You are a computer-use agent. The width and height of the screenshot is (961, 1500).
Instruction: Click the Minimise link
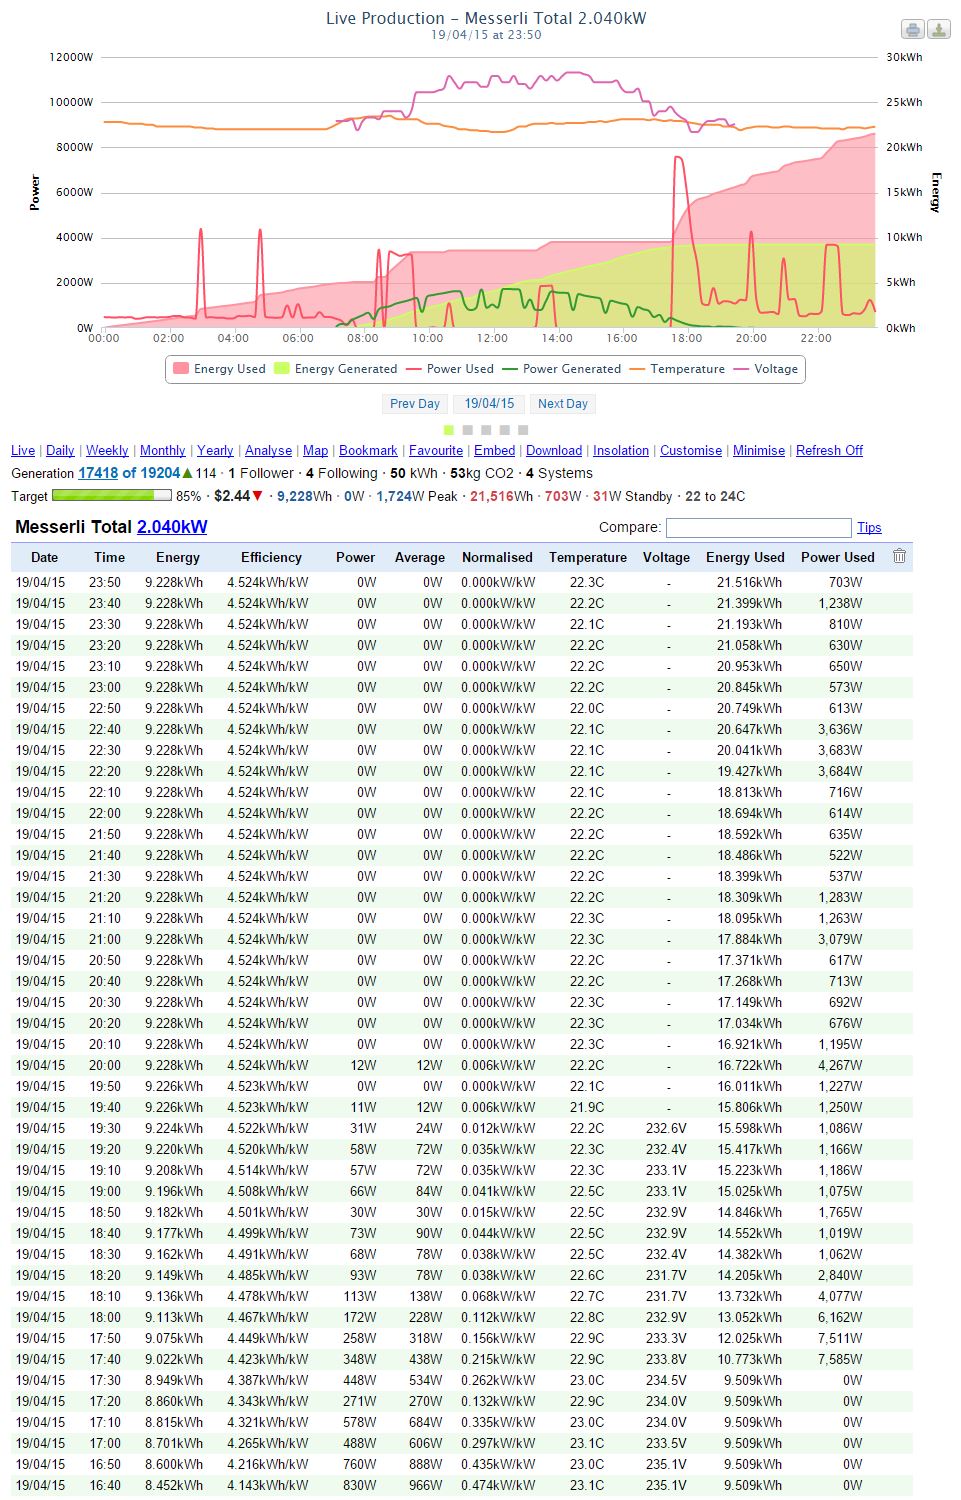tap(758, 451)
